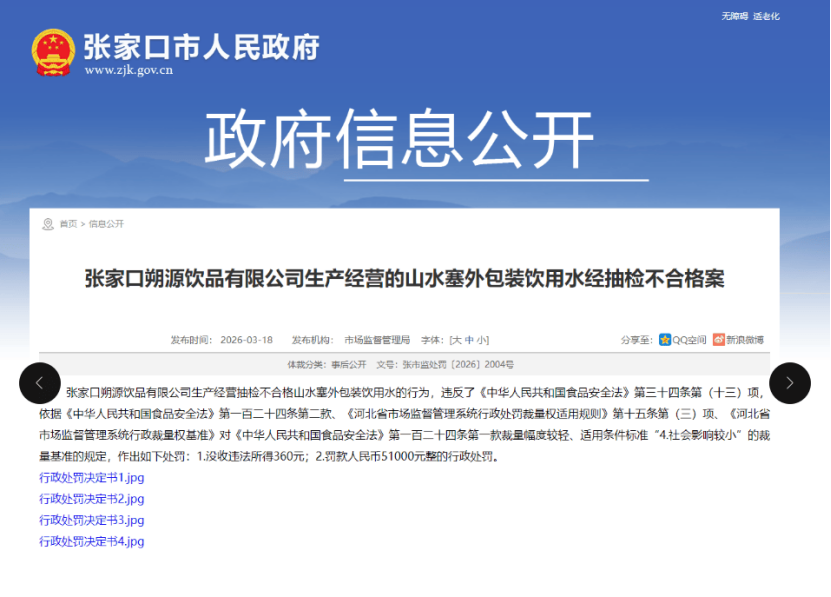Set font size to 大

[x=454, y=340]
